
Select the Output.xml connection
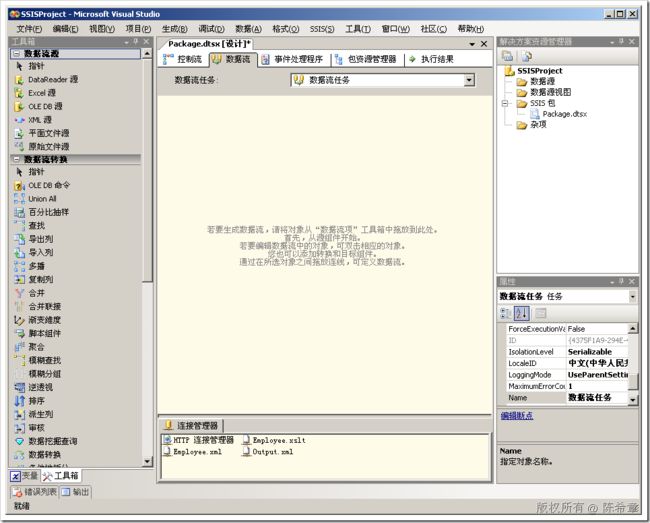(268, 452)
